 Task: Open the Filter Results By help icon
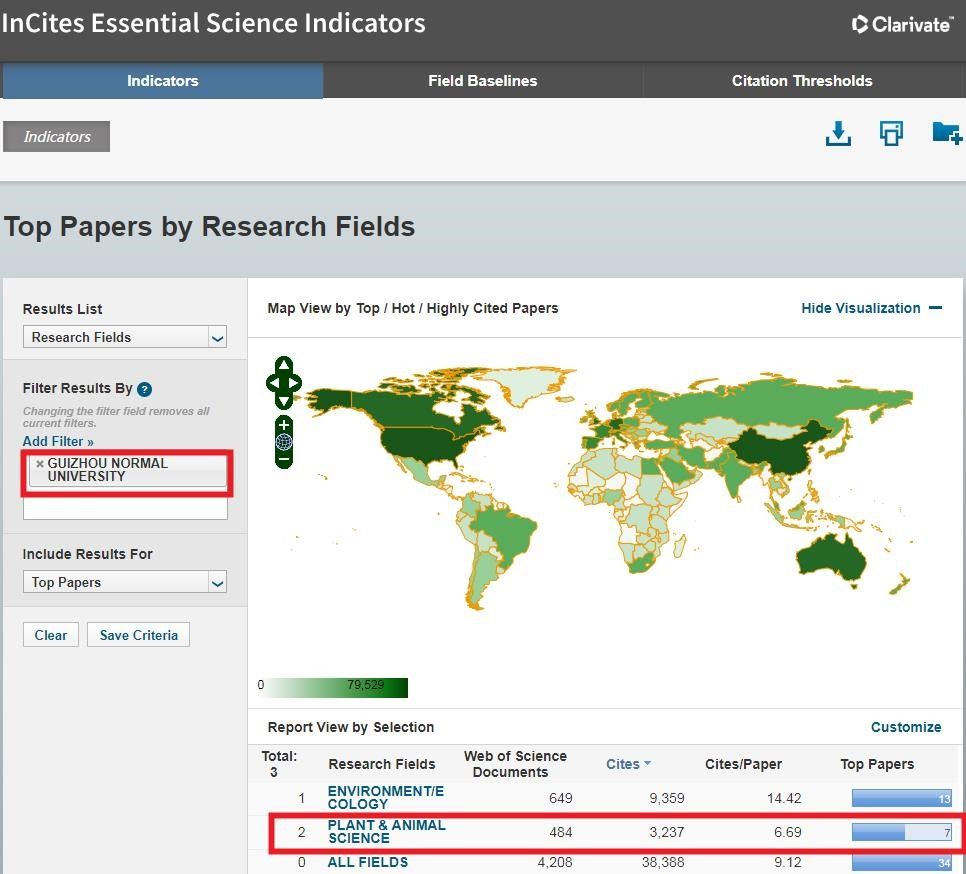[x=145, y=389]
